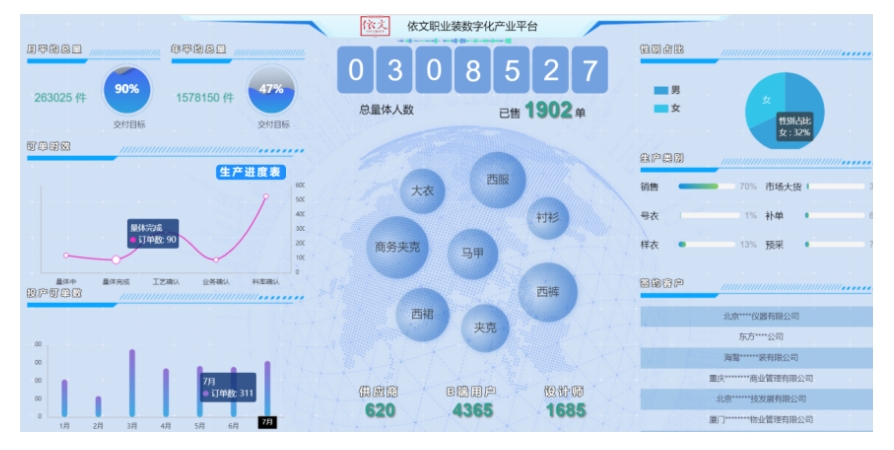Click the 生产进度表 label

point(250,172)
